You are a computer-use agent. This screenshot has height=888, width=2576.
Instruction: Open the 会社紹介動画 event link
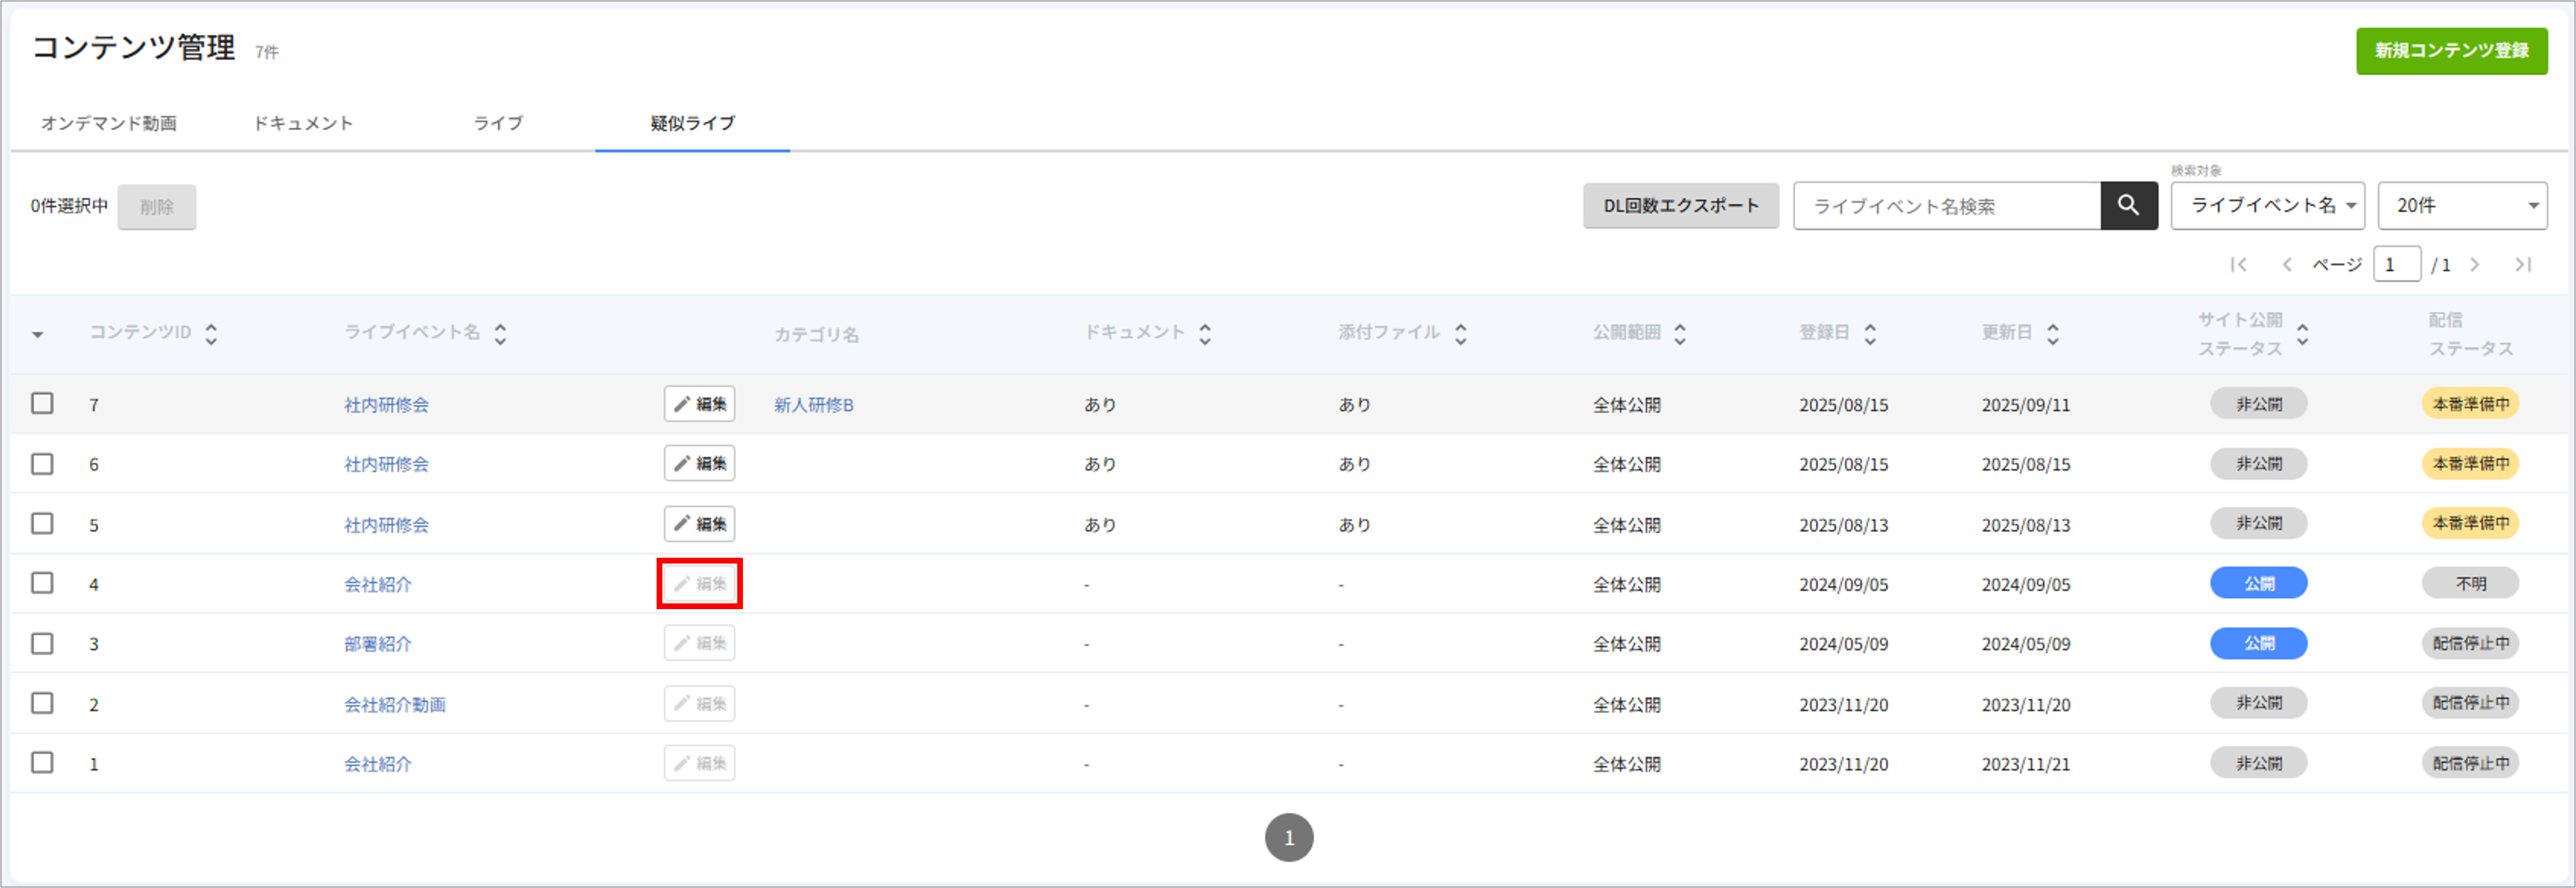click(395, 705)
